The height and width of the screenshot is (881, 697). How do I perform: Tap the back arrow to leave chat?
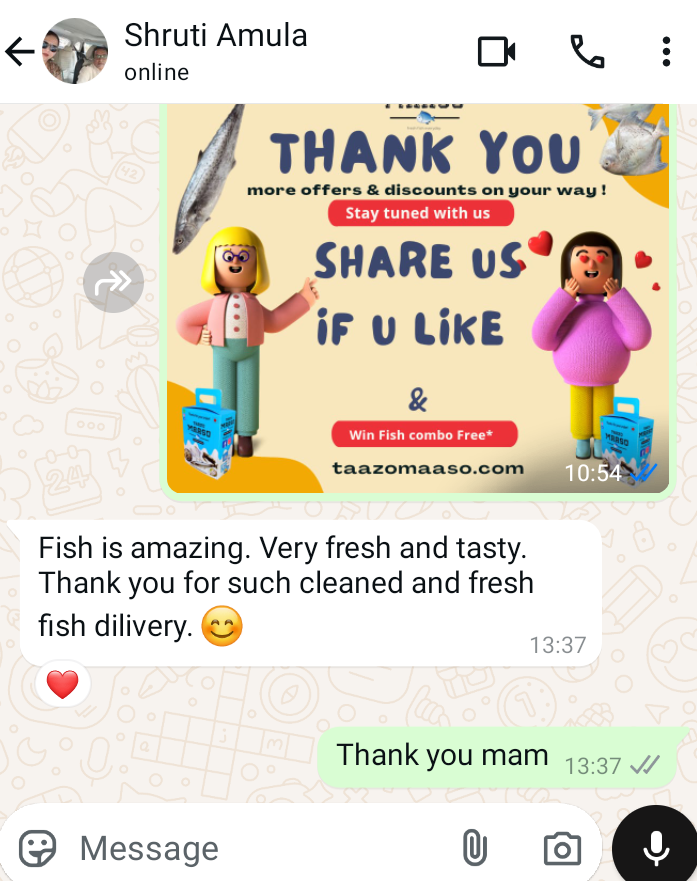pyautogui.click(x=20, y=52)
